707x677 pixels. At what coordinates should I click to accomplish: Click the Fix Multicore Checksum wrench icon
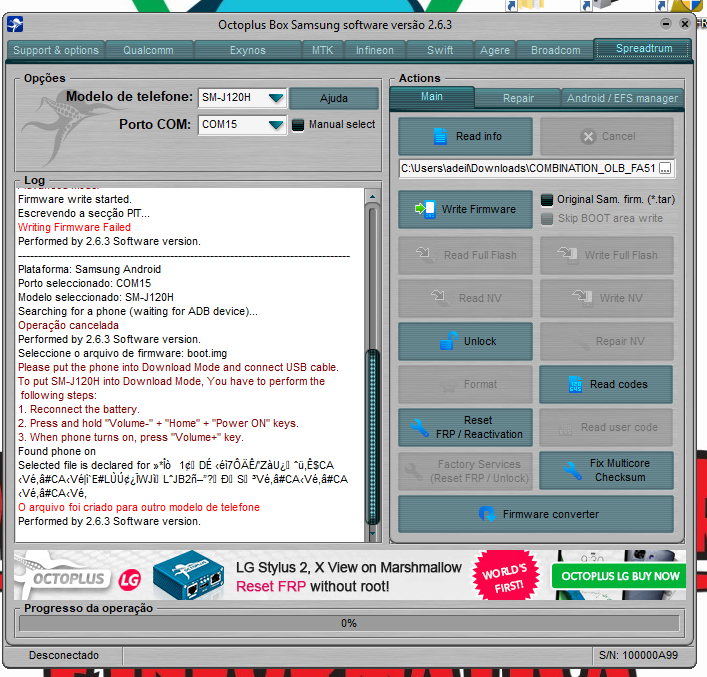click(573, 470)
